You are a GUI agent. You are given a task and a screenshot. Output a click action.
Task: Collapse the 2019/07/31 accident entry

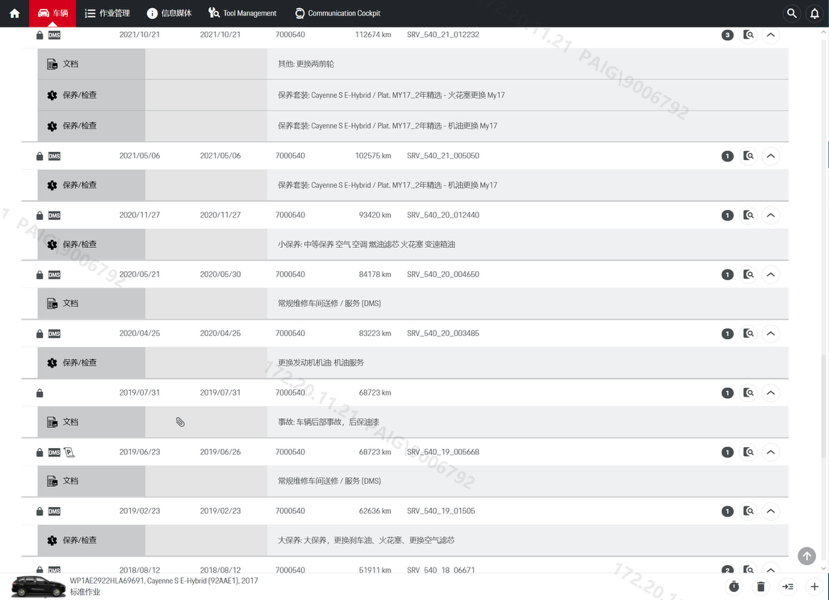click(x=771, y=393)
